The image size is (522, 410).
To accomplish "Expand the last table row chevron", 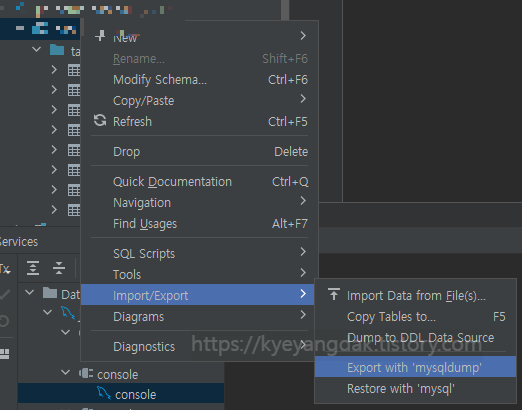I will tap(54, 210).
